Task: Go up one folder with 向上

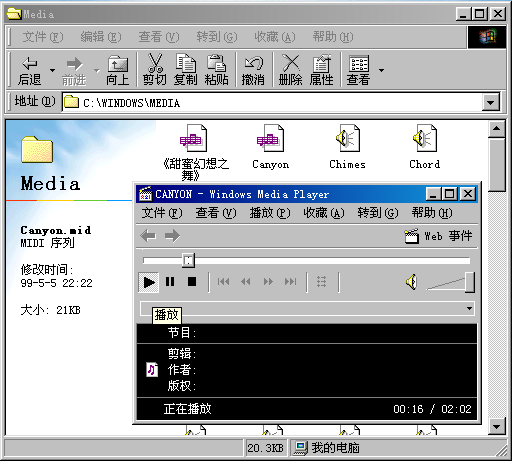Action: pyautogui.click(x=117, y=70)
